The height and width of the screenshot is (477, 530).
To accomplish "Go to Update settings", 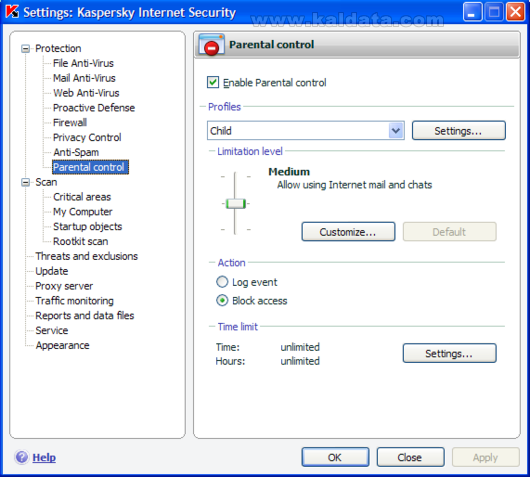I will coord(52,271).
